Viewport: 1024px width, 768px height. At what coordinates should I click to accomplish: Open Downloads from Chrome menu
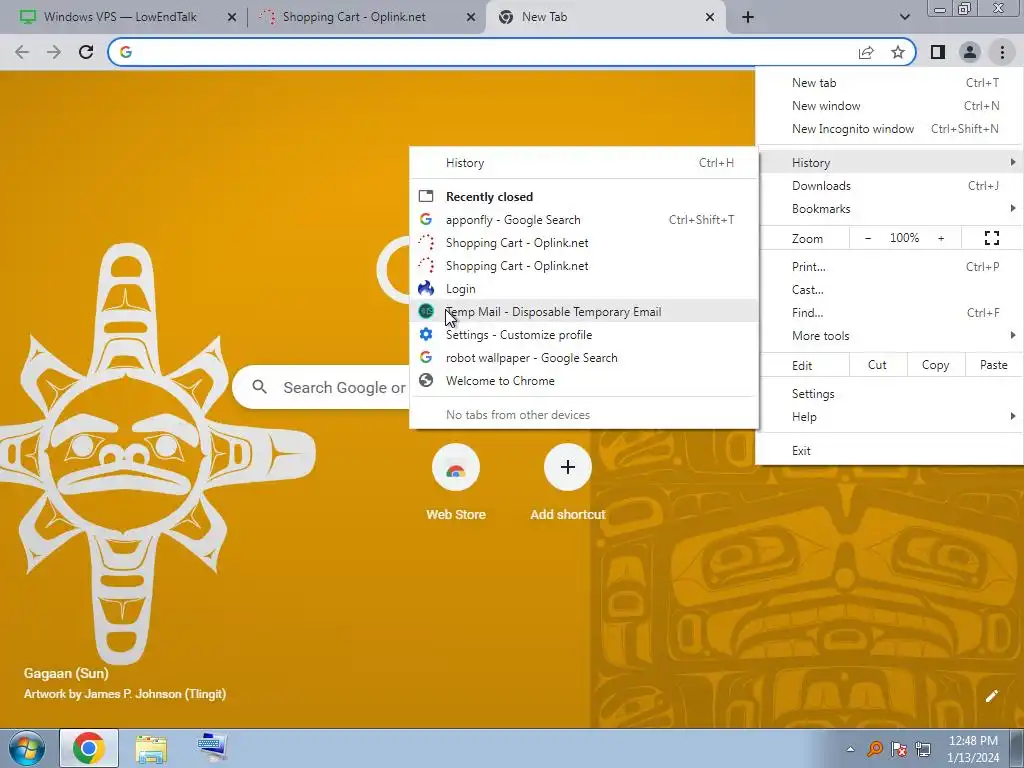pyautogui.click(x=889, y=185)
